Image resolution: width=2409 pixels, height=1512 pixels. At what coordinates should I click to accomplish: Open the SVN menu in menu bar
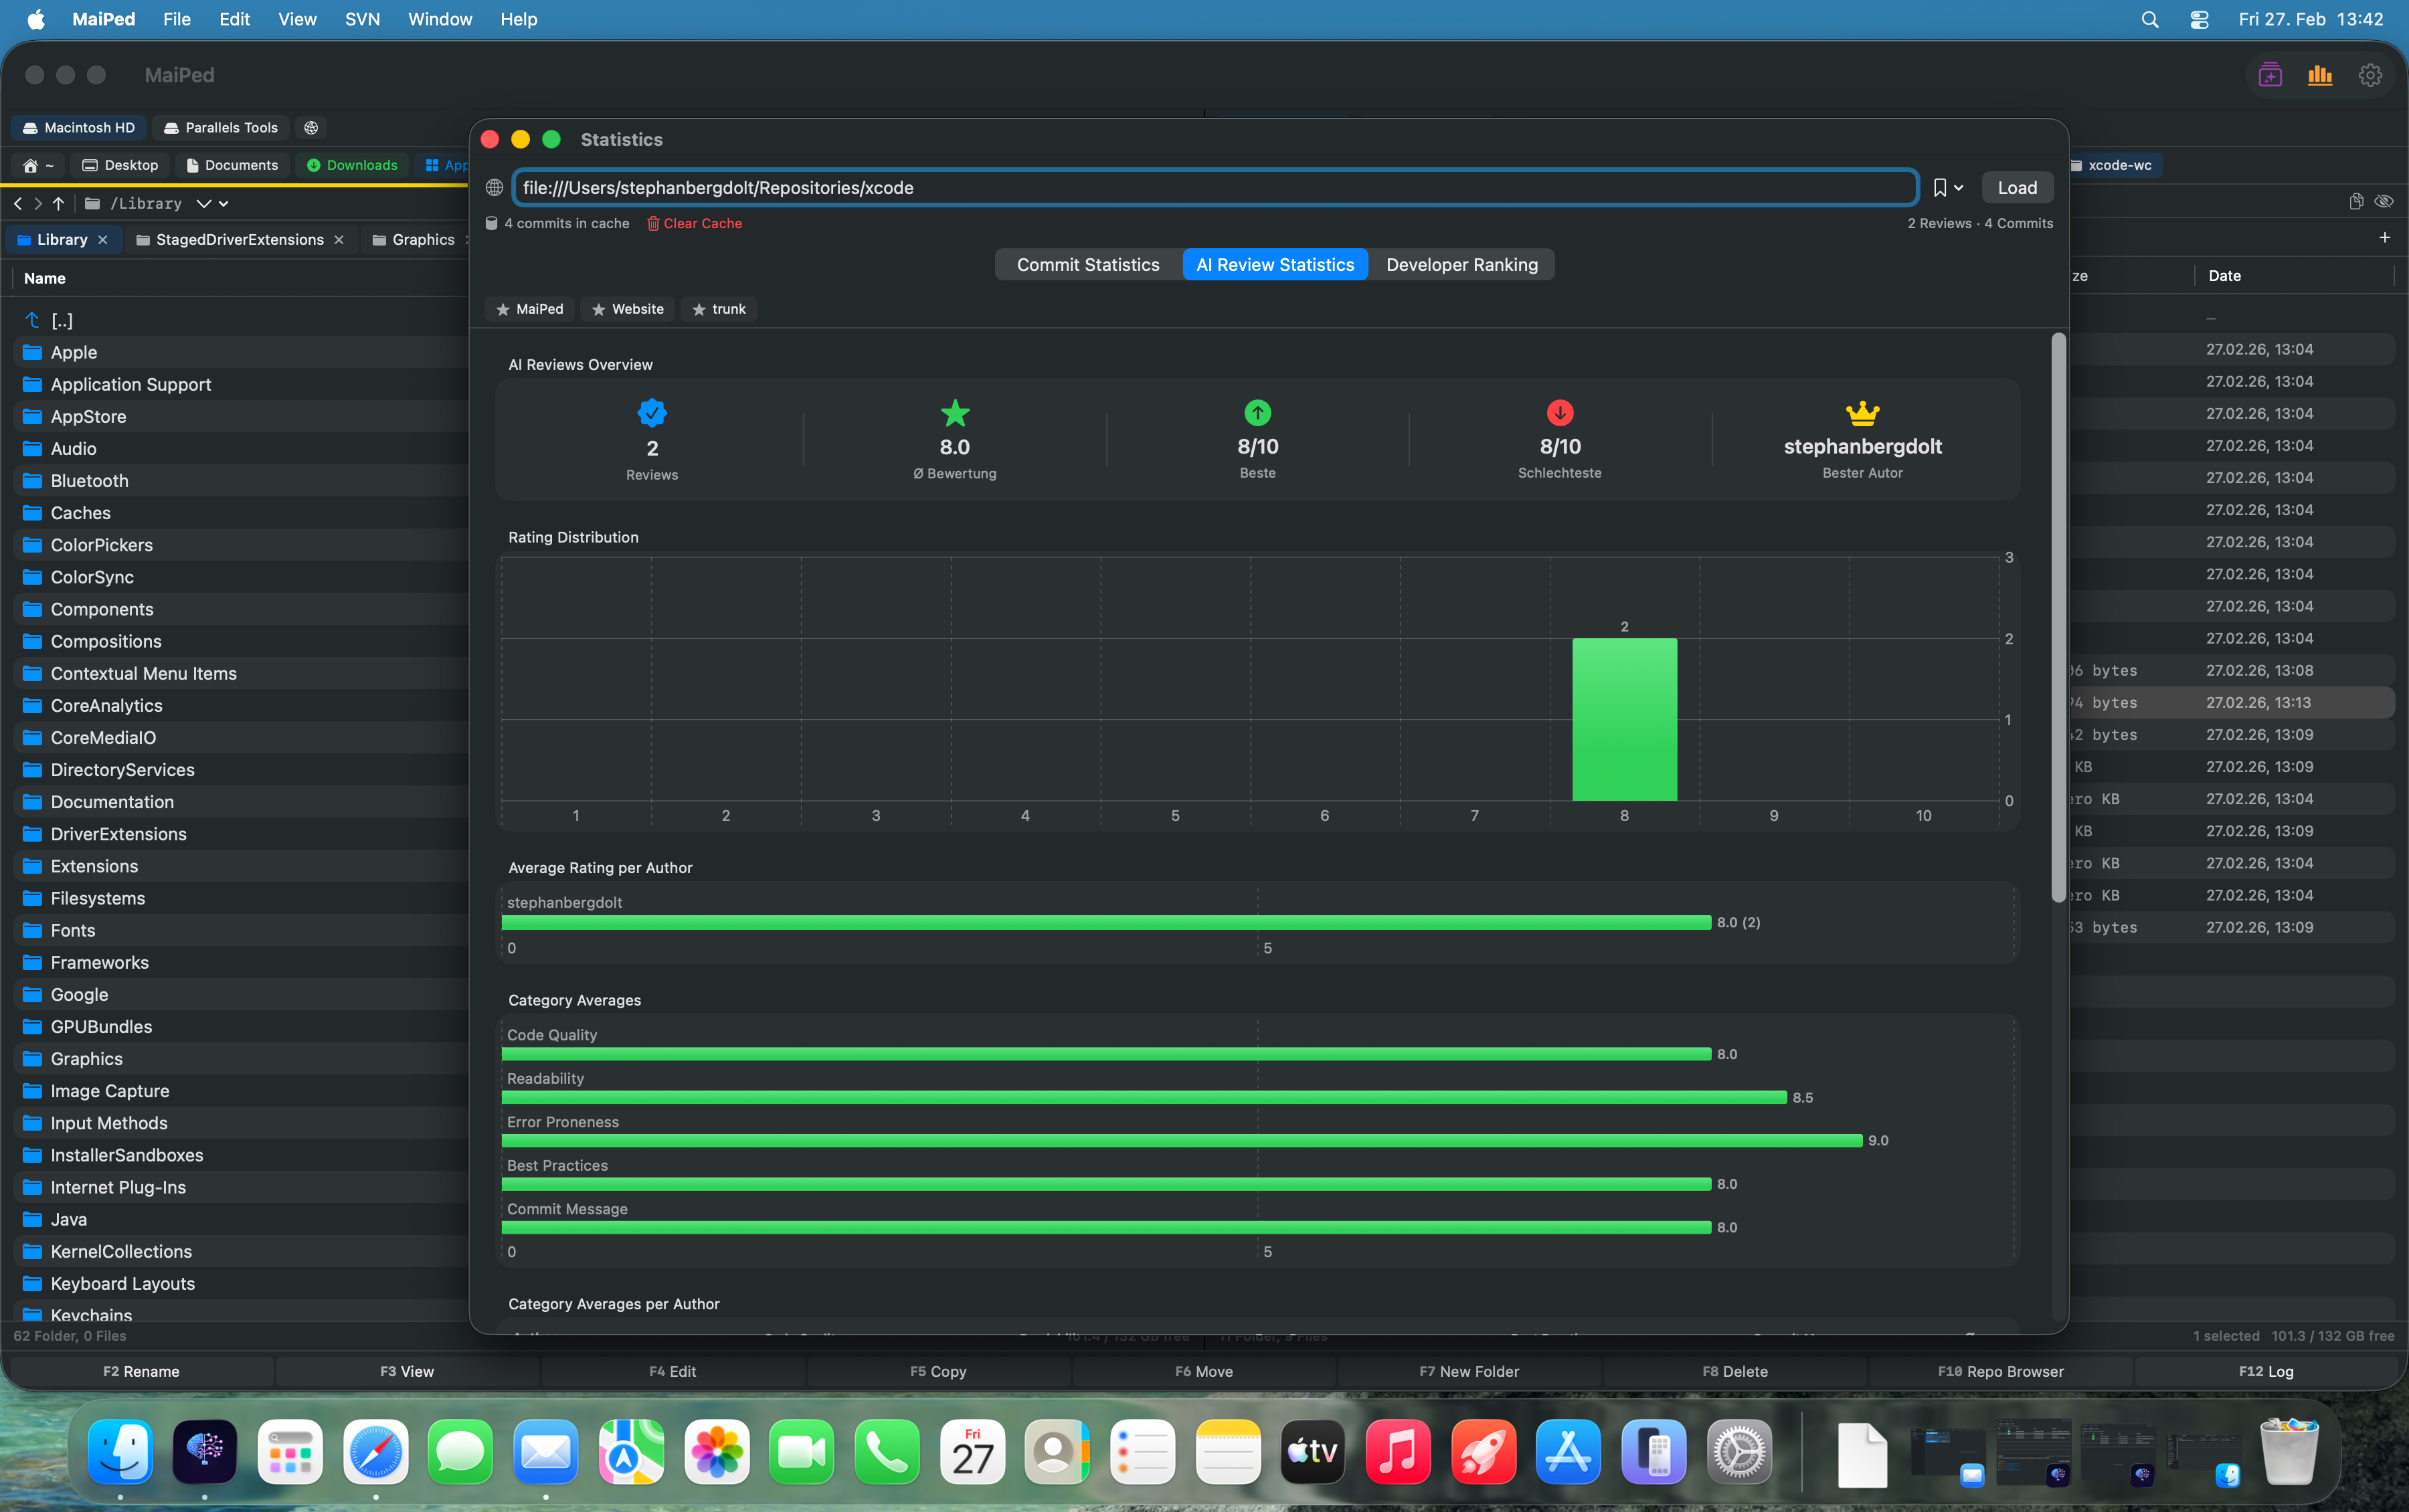click(362, 19)
